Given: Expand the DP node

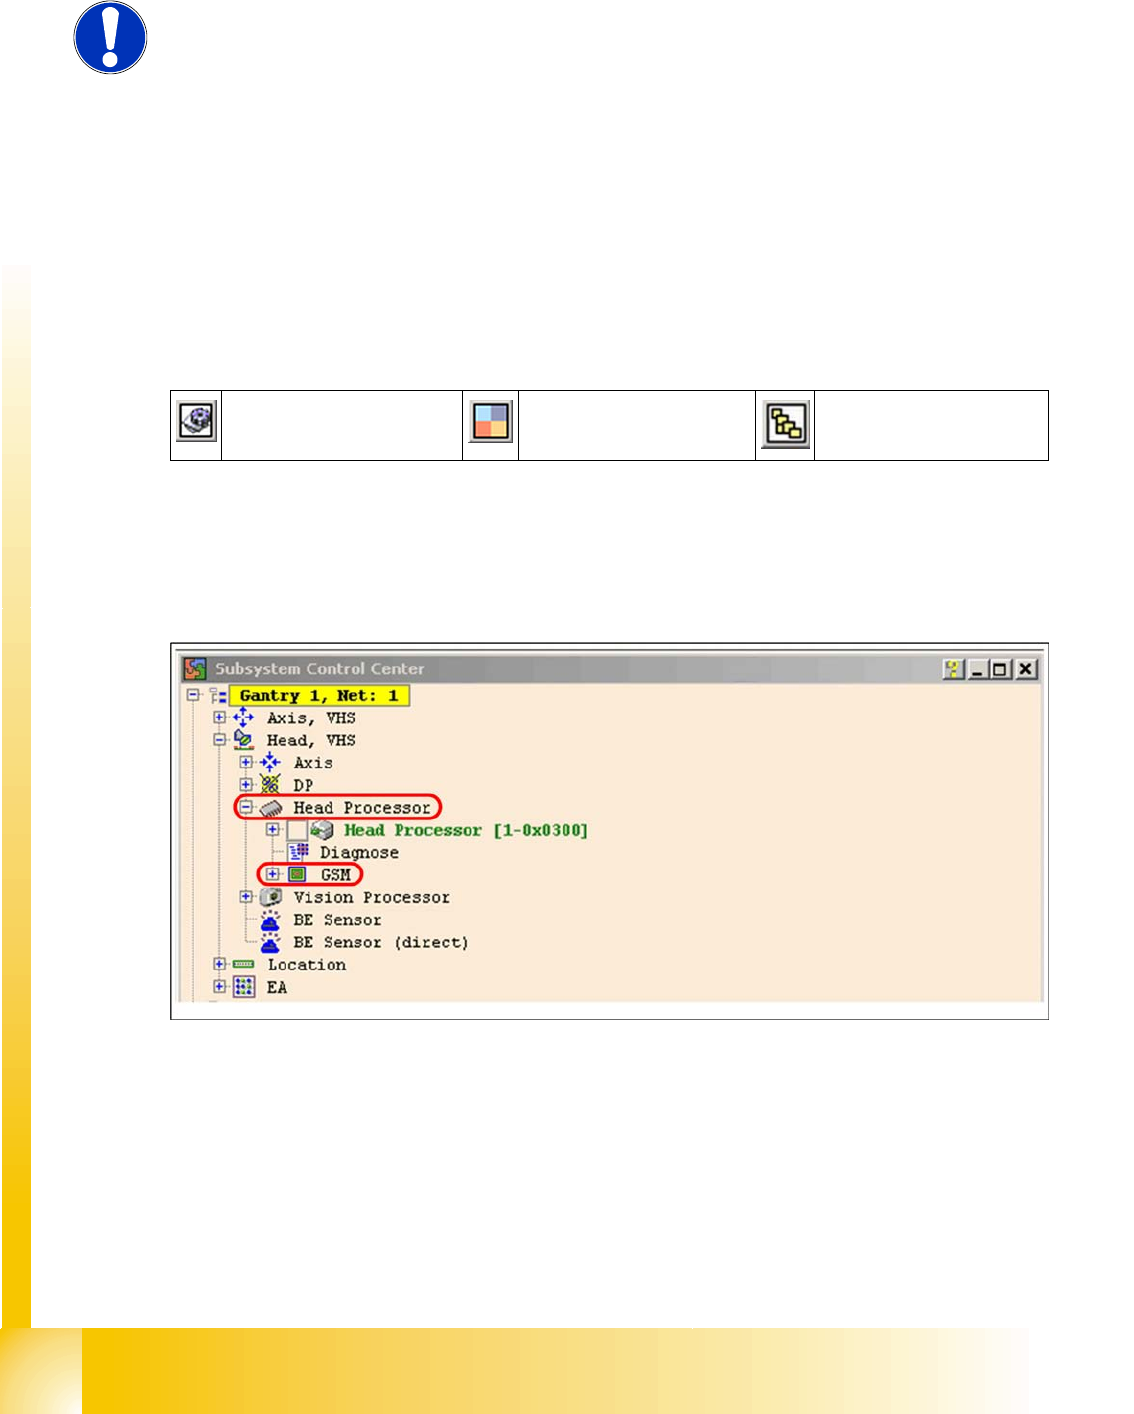Looking at the screenshot, I should 246,784.
